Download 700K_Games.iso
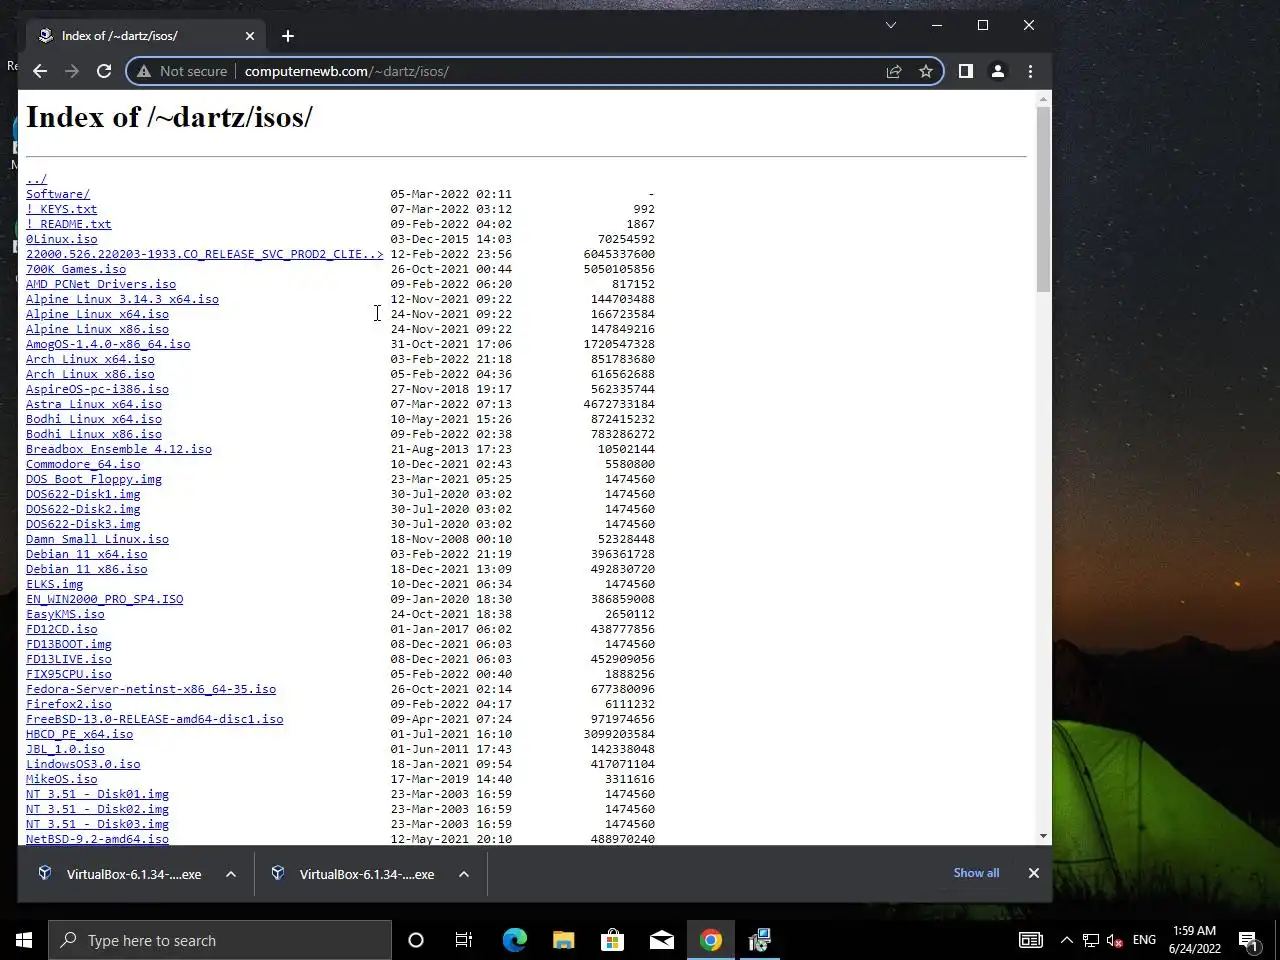 pyautogui.click(x=76, y=269)
